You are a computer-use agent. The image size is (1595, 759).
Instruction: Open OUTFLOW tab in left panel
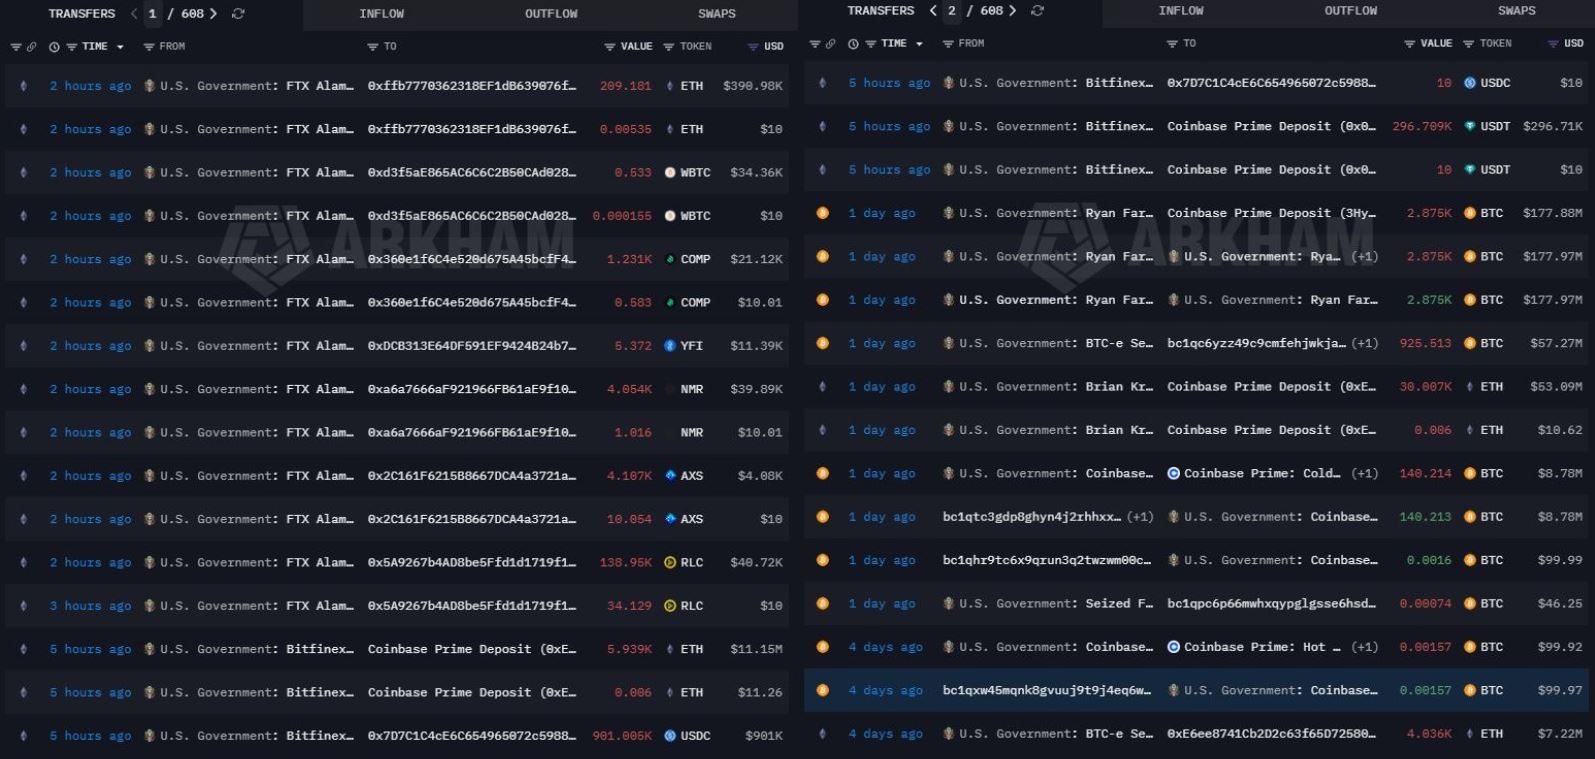click(551, 14)
